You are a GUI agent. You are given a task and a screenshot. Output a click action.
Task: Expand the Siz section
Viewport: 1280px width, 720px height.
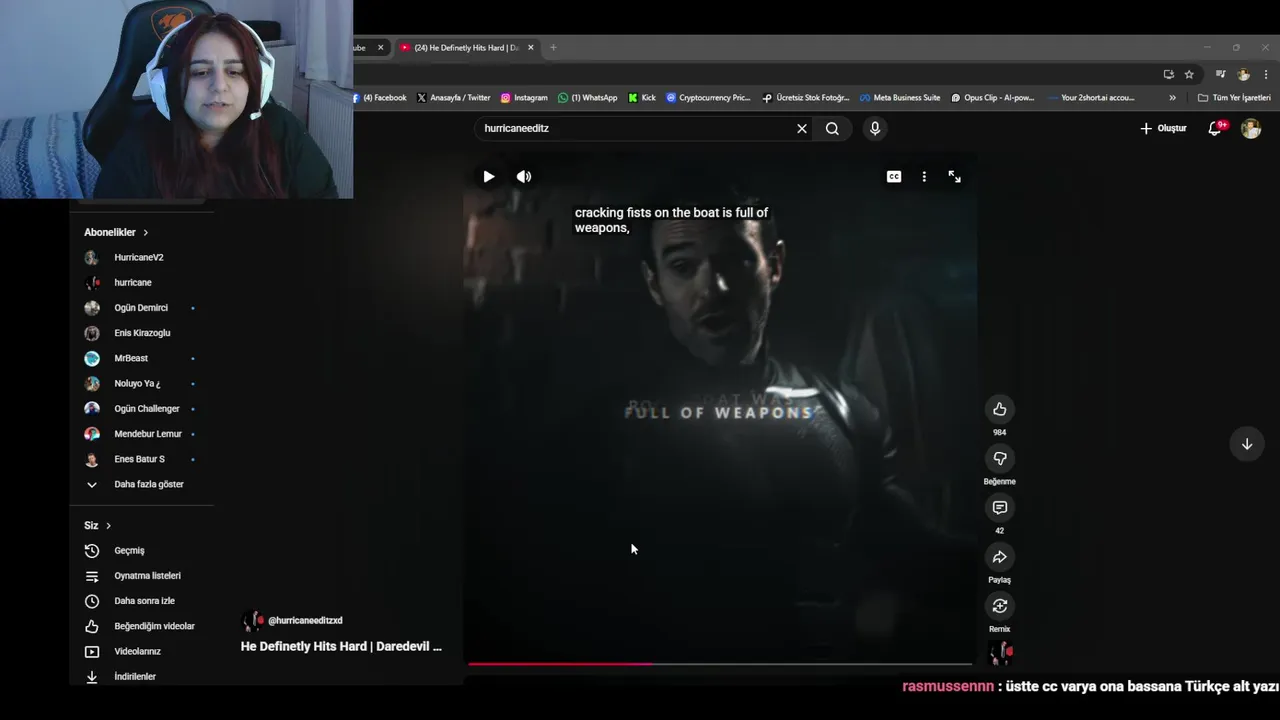click(98, 525)
